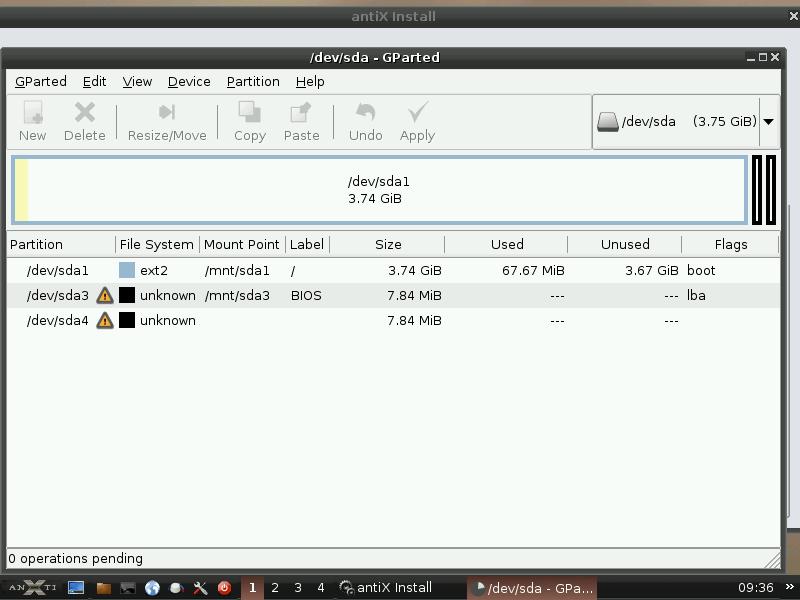Click the Undo operation toolbar icon

(x=366, y=112)
